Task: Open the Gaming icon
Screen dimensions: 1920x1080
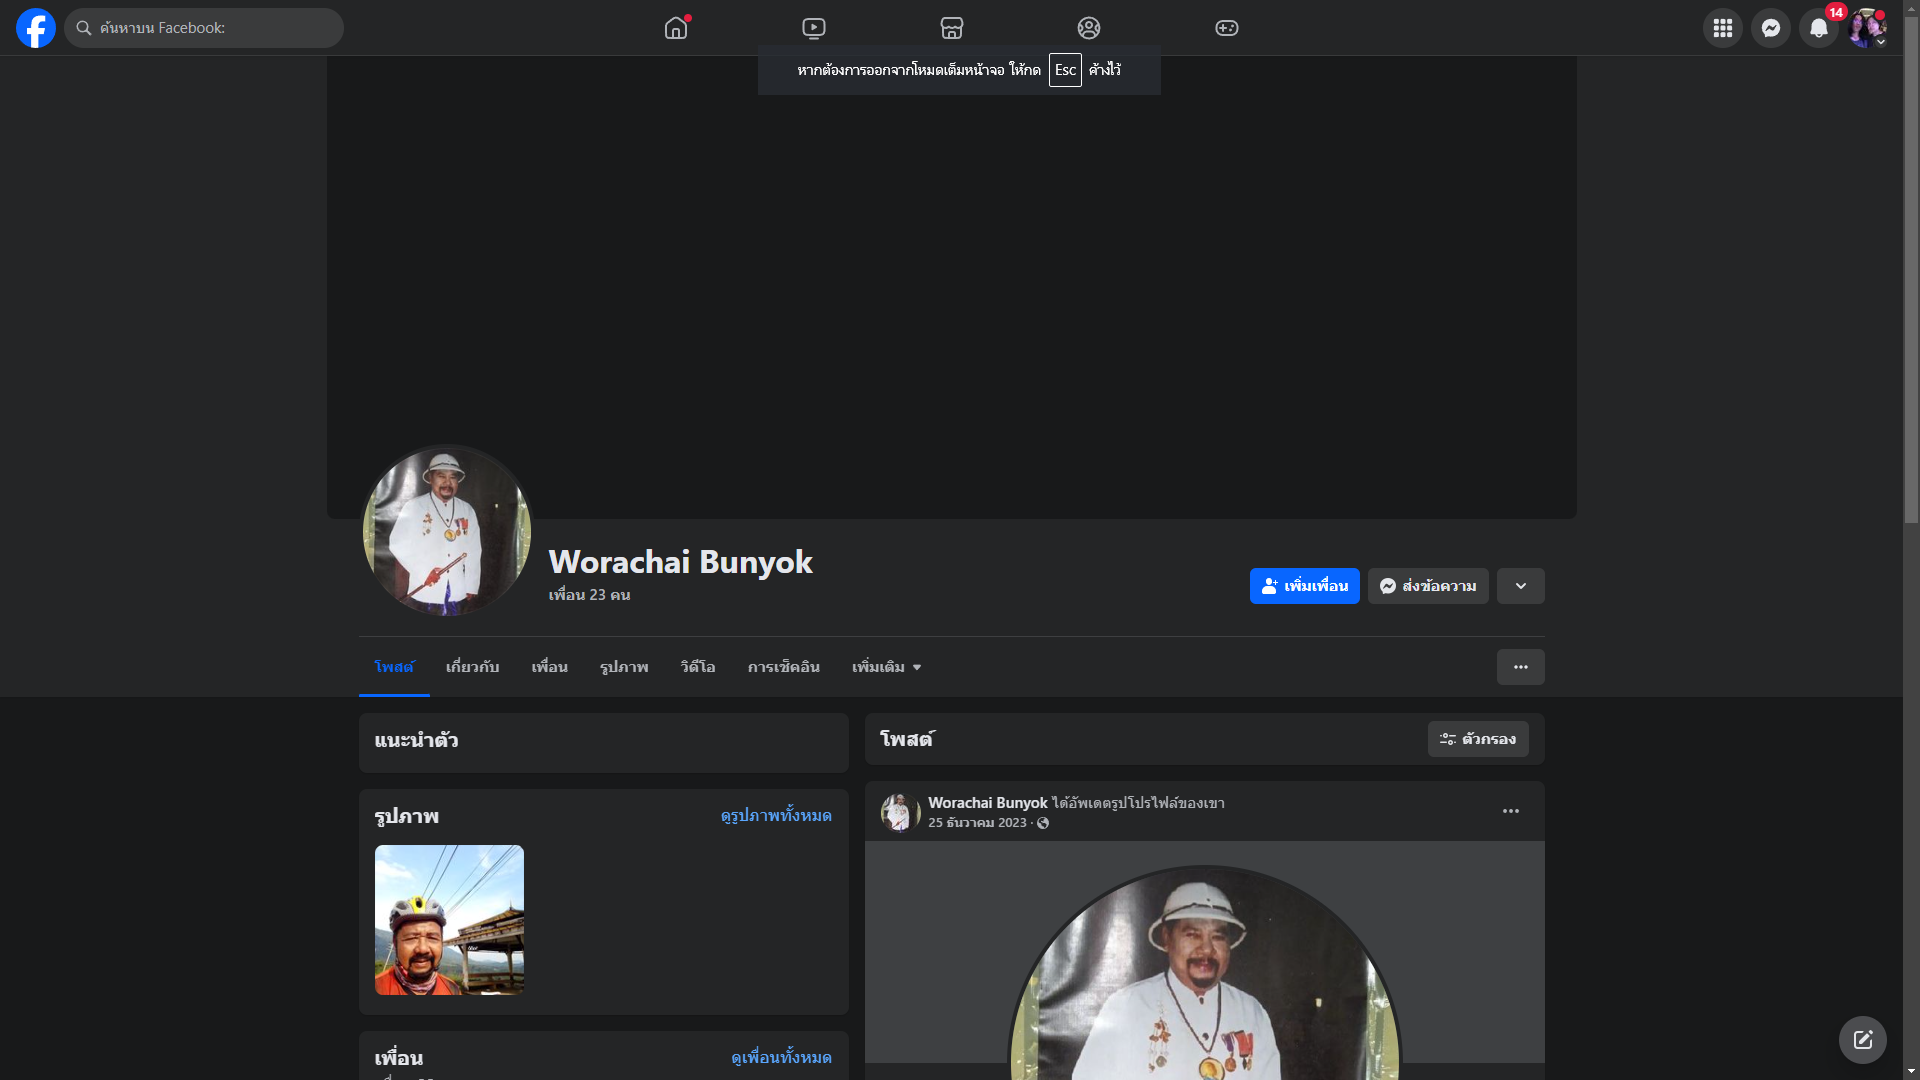Action: (1227, 28)
